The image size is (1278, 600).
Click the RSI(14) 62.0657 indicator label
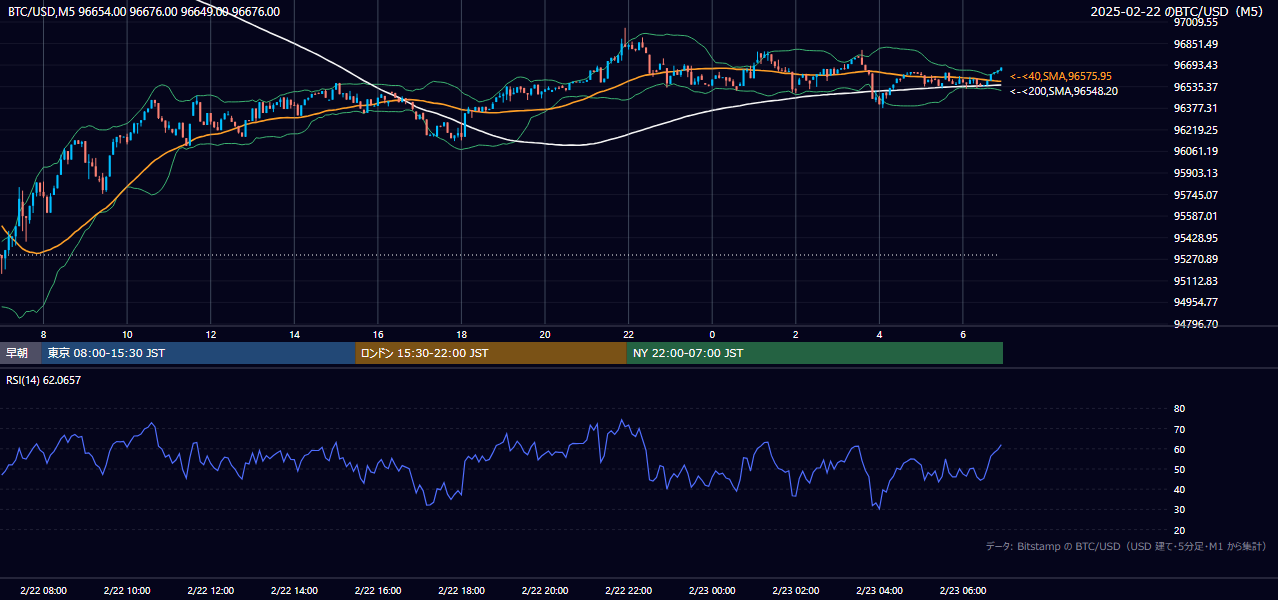click(x=44, y=381)
